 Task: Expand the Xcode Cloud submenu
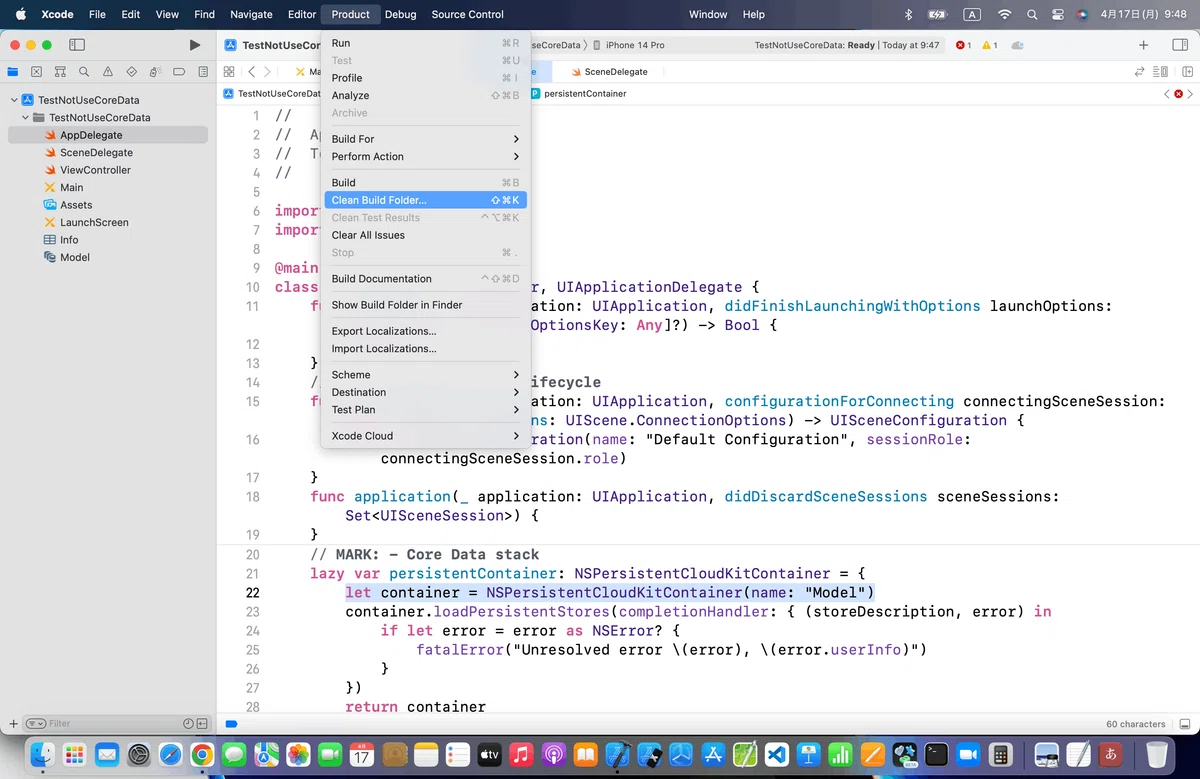(425, 436)
